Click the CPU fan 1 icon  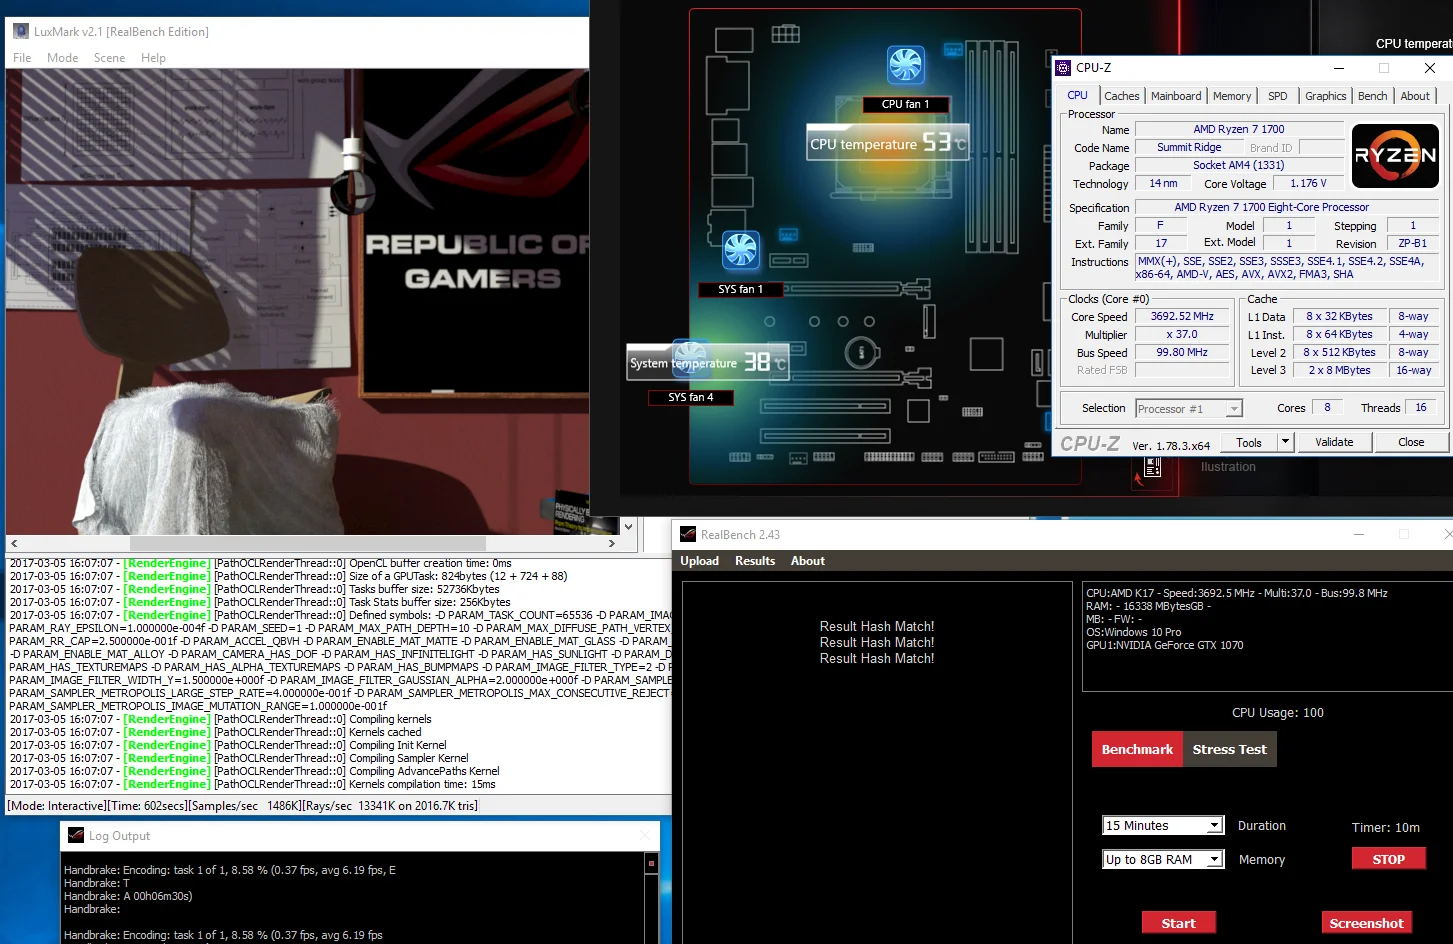(x=906, y=65)
